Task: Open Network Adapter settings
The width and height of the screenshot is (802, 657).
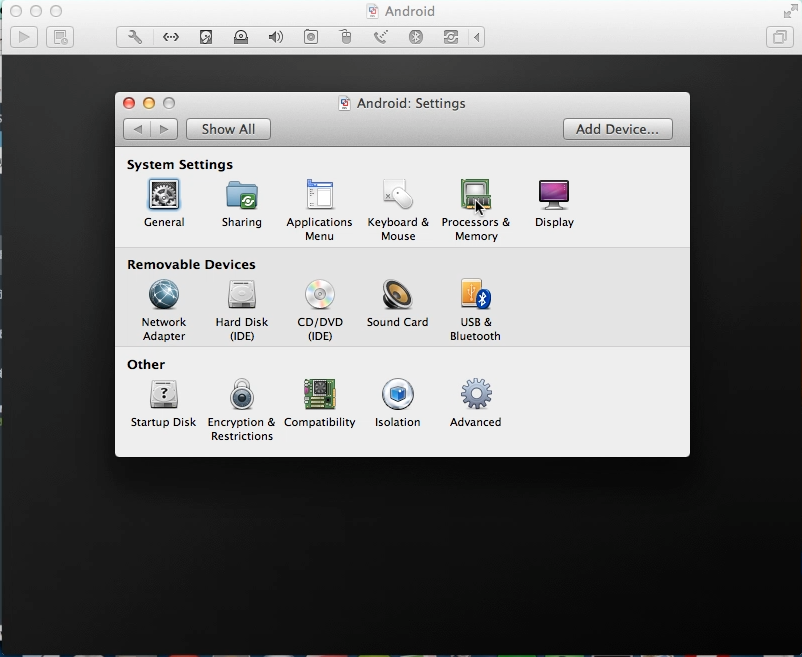Action: (164, 310)
